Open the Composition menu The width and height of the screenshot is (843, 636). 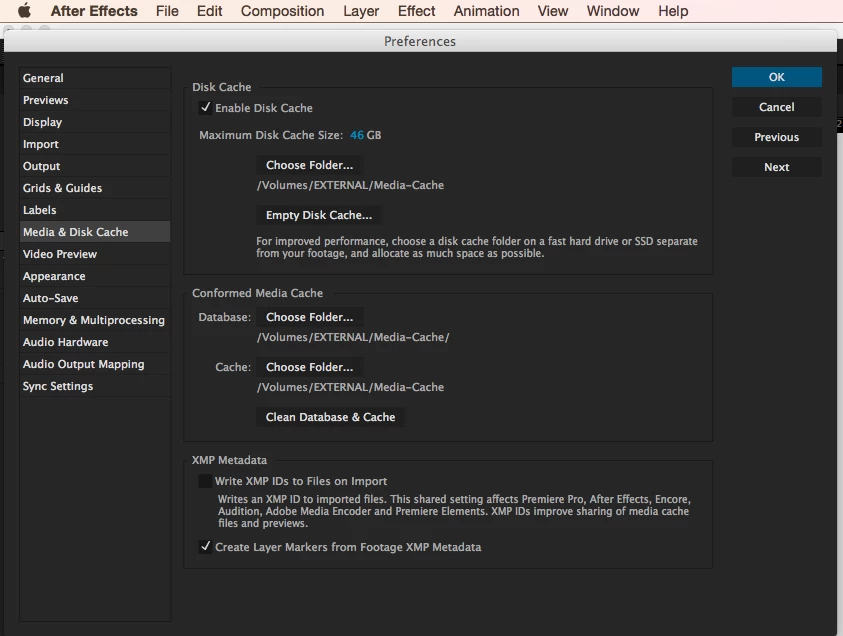(x=282, y=11)
